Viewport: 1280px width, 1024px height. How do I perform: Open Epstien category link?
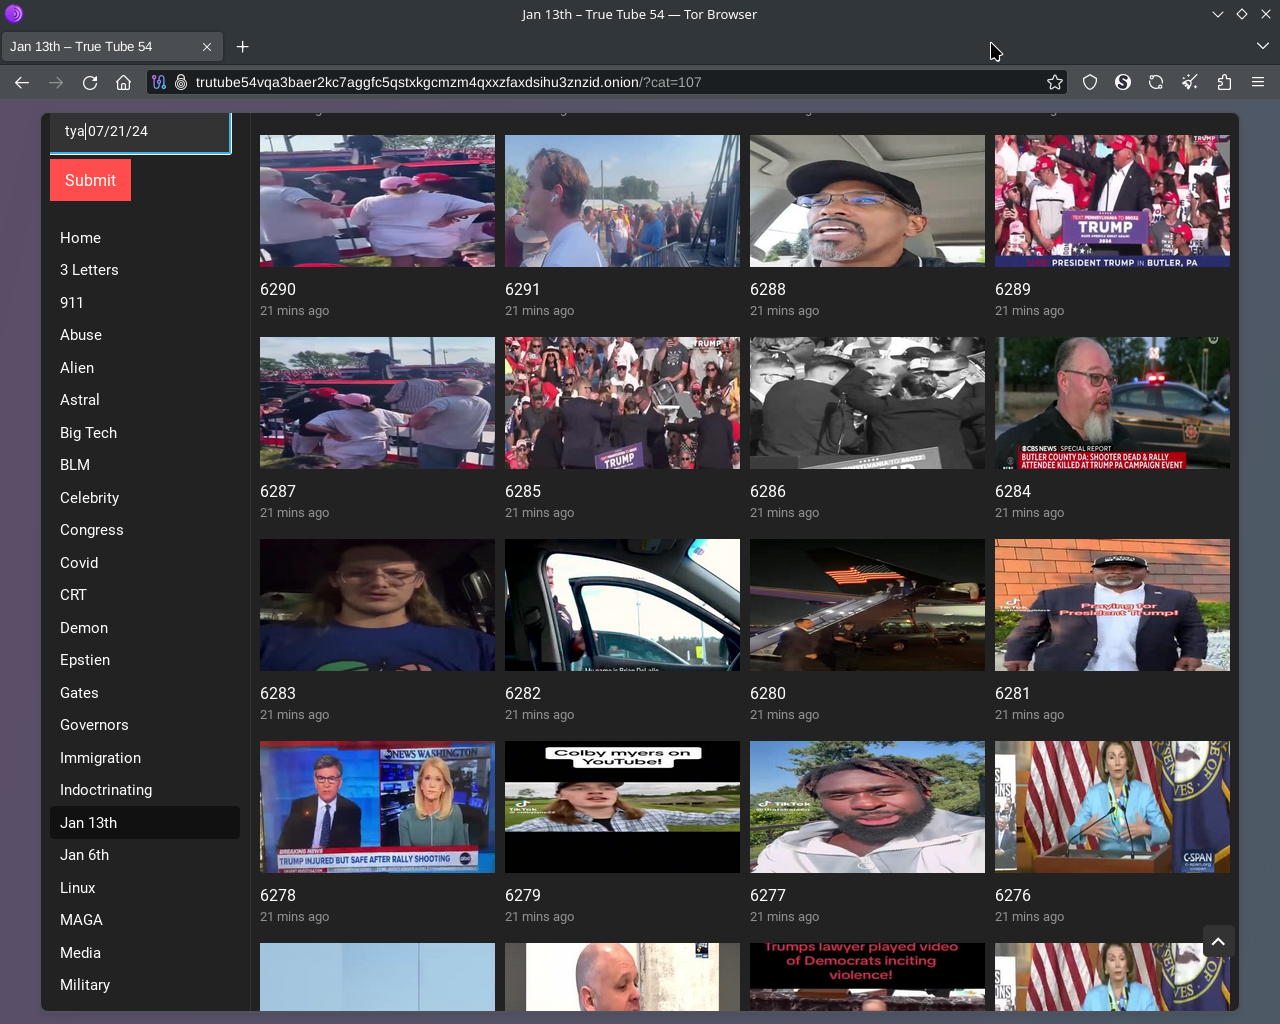[85, 660]
